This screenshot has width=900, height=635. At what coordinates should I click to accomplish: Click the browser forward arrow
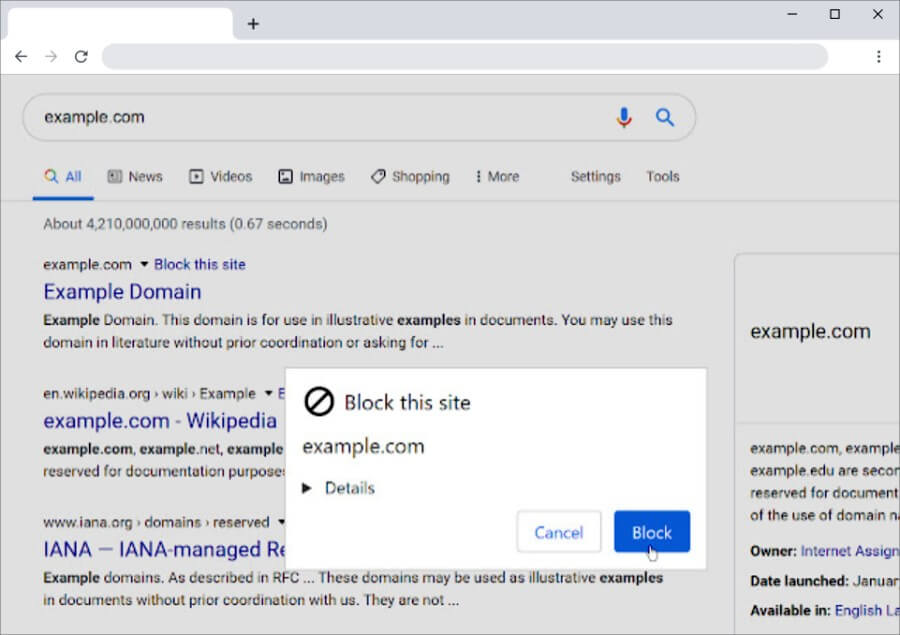pyautogui.click(x=51, y=56)
